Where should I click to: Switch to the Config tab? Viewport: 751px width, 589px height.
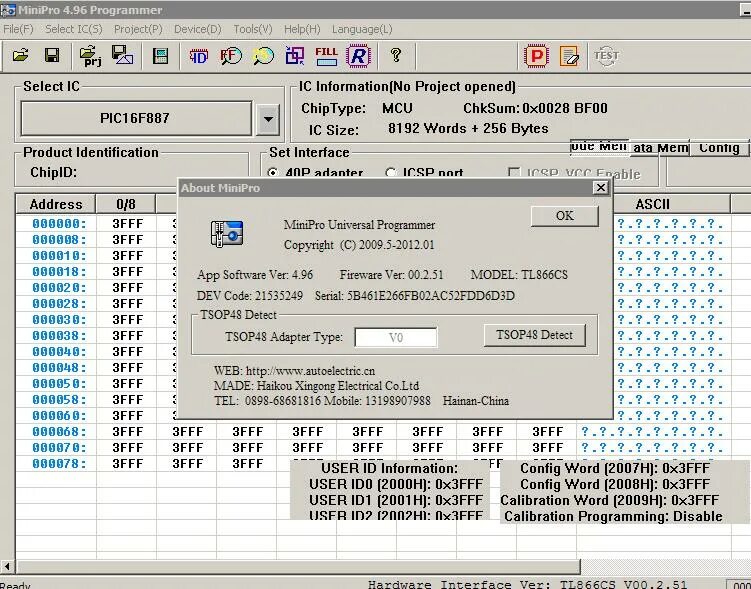pyautogui.click(x=718, y=148)
